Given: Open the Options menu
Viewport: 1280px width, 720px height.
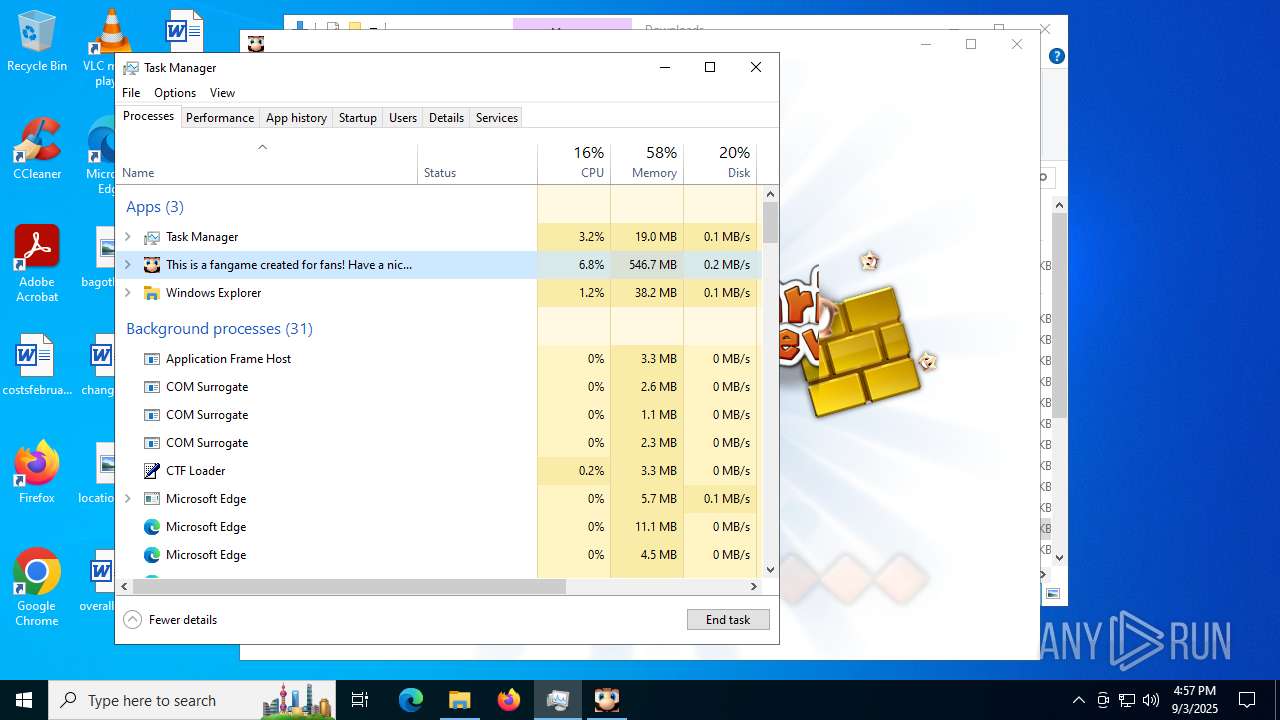Looking at the screenshot, I should pos(175,93).
